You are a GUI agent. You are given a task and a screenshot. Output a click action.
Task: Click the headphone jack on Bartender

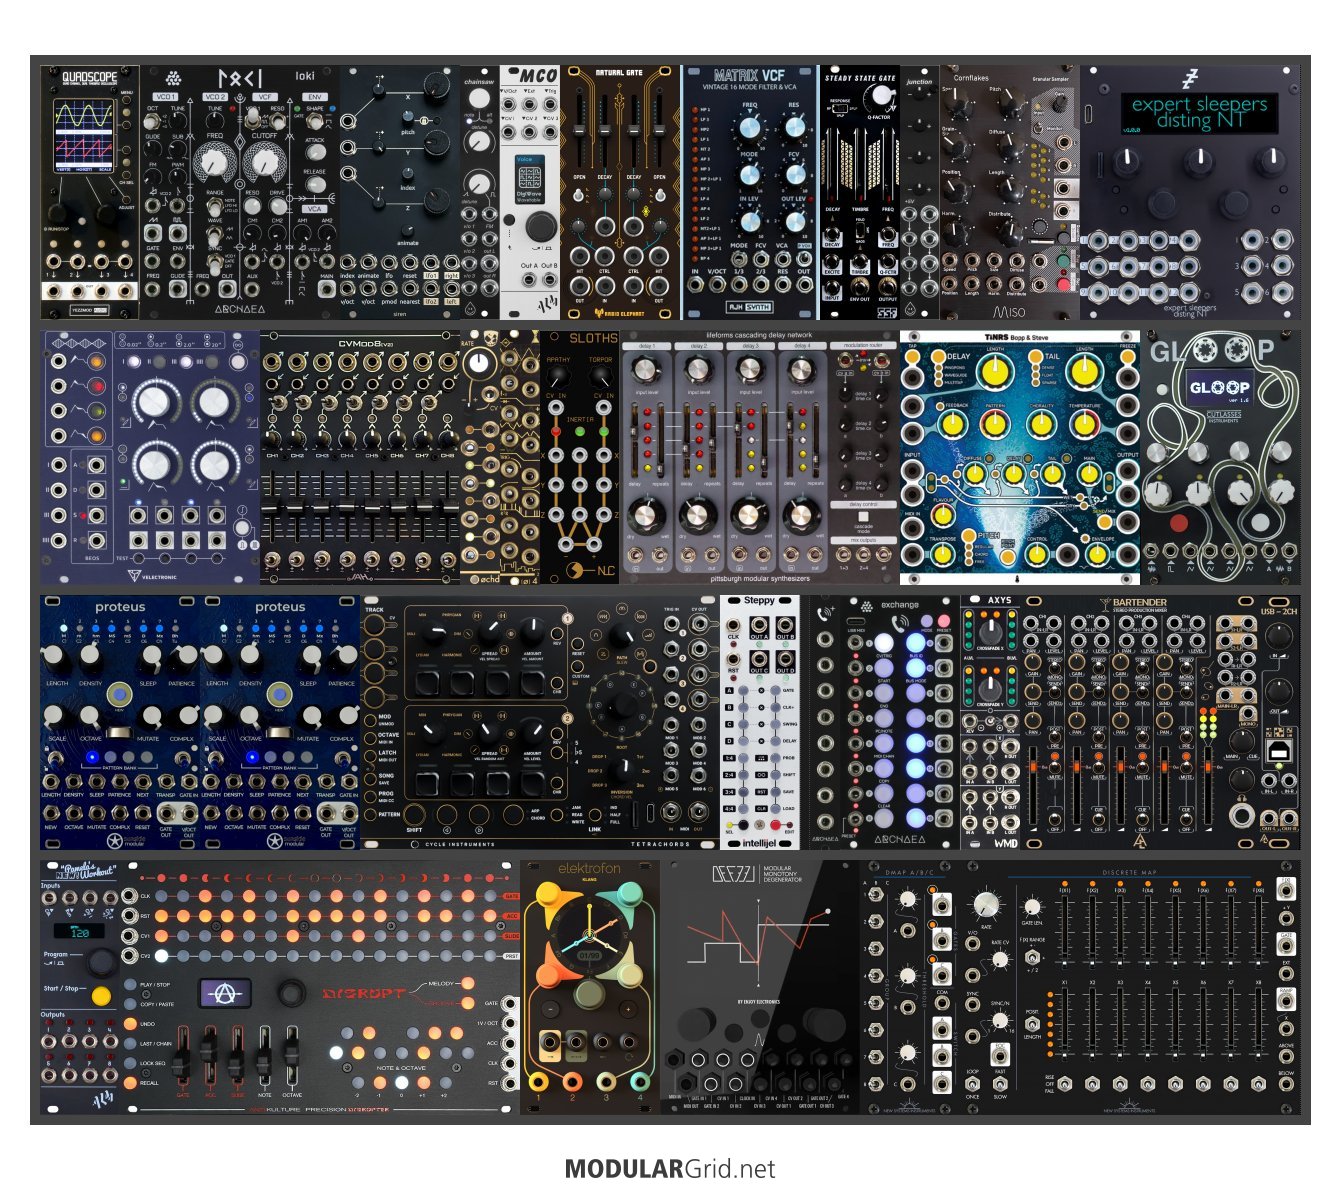click(1241, 815)
